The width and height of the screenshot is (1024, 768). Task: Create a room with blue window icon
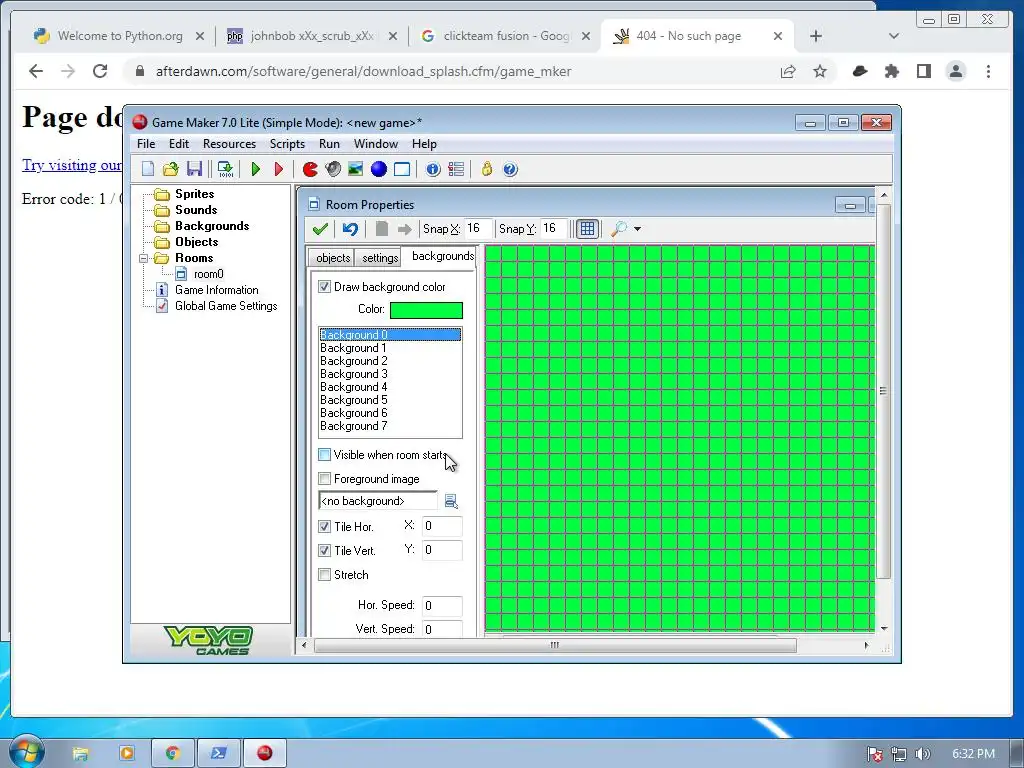(402, 169)
